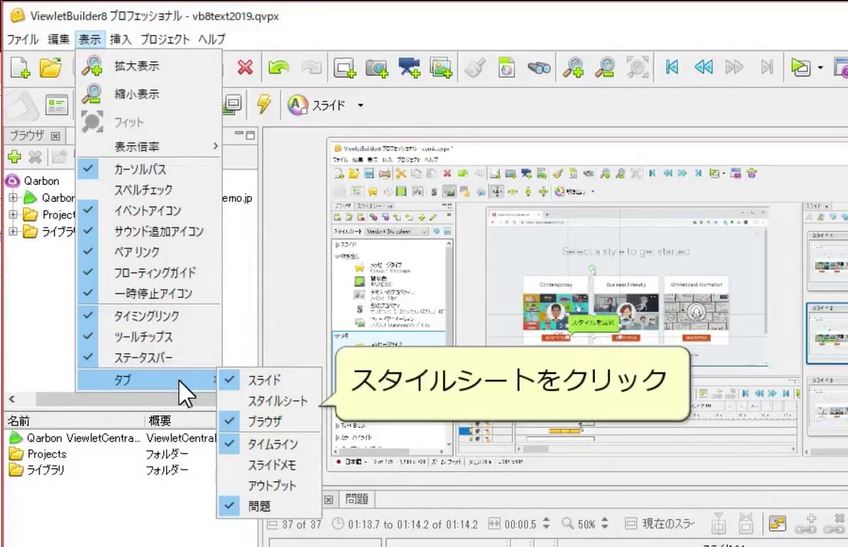Toggle ペア リンク option
Image resolution: width=848 pixels, height=547 pixels.
coord(149,252)
